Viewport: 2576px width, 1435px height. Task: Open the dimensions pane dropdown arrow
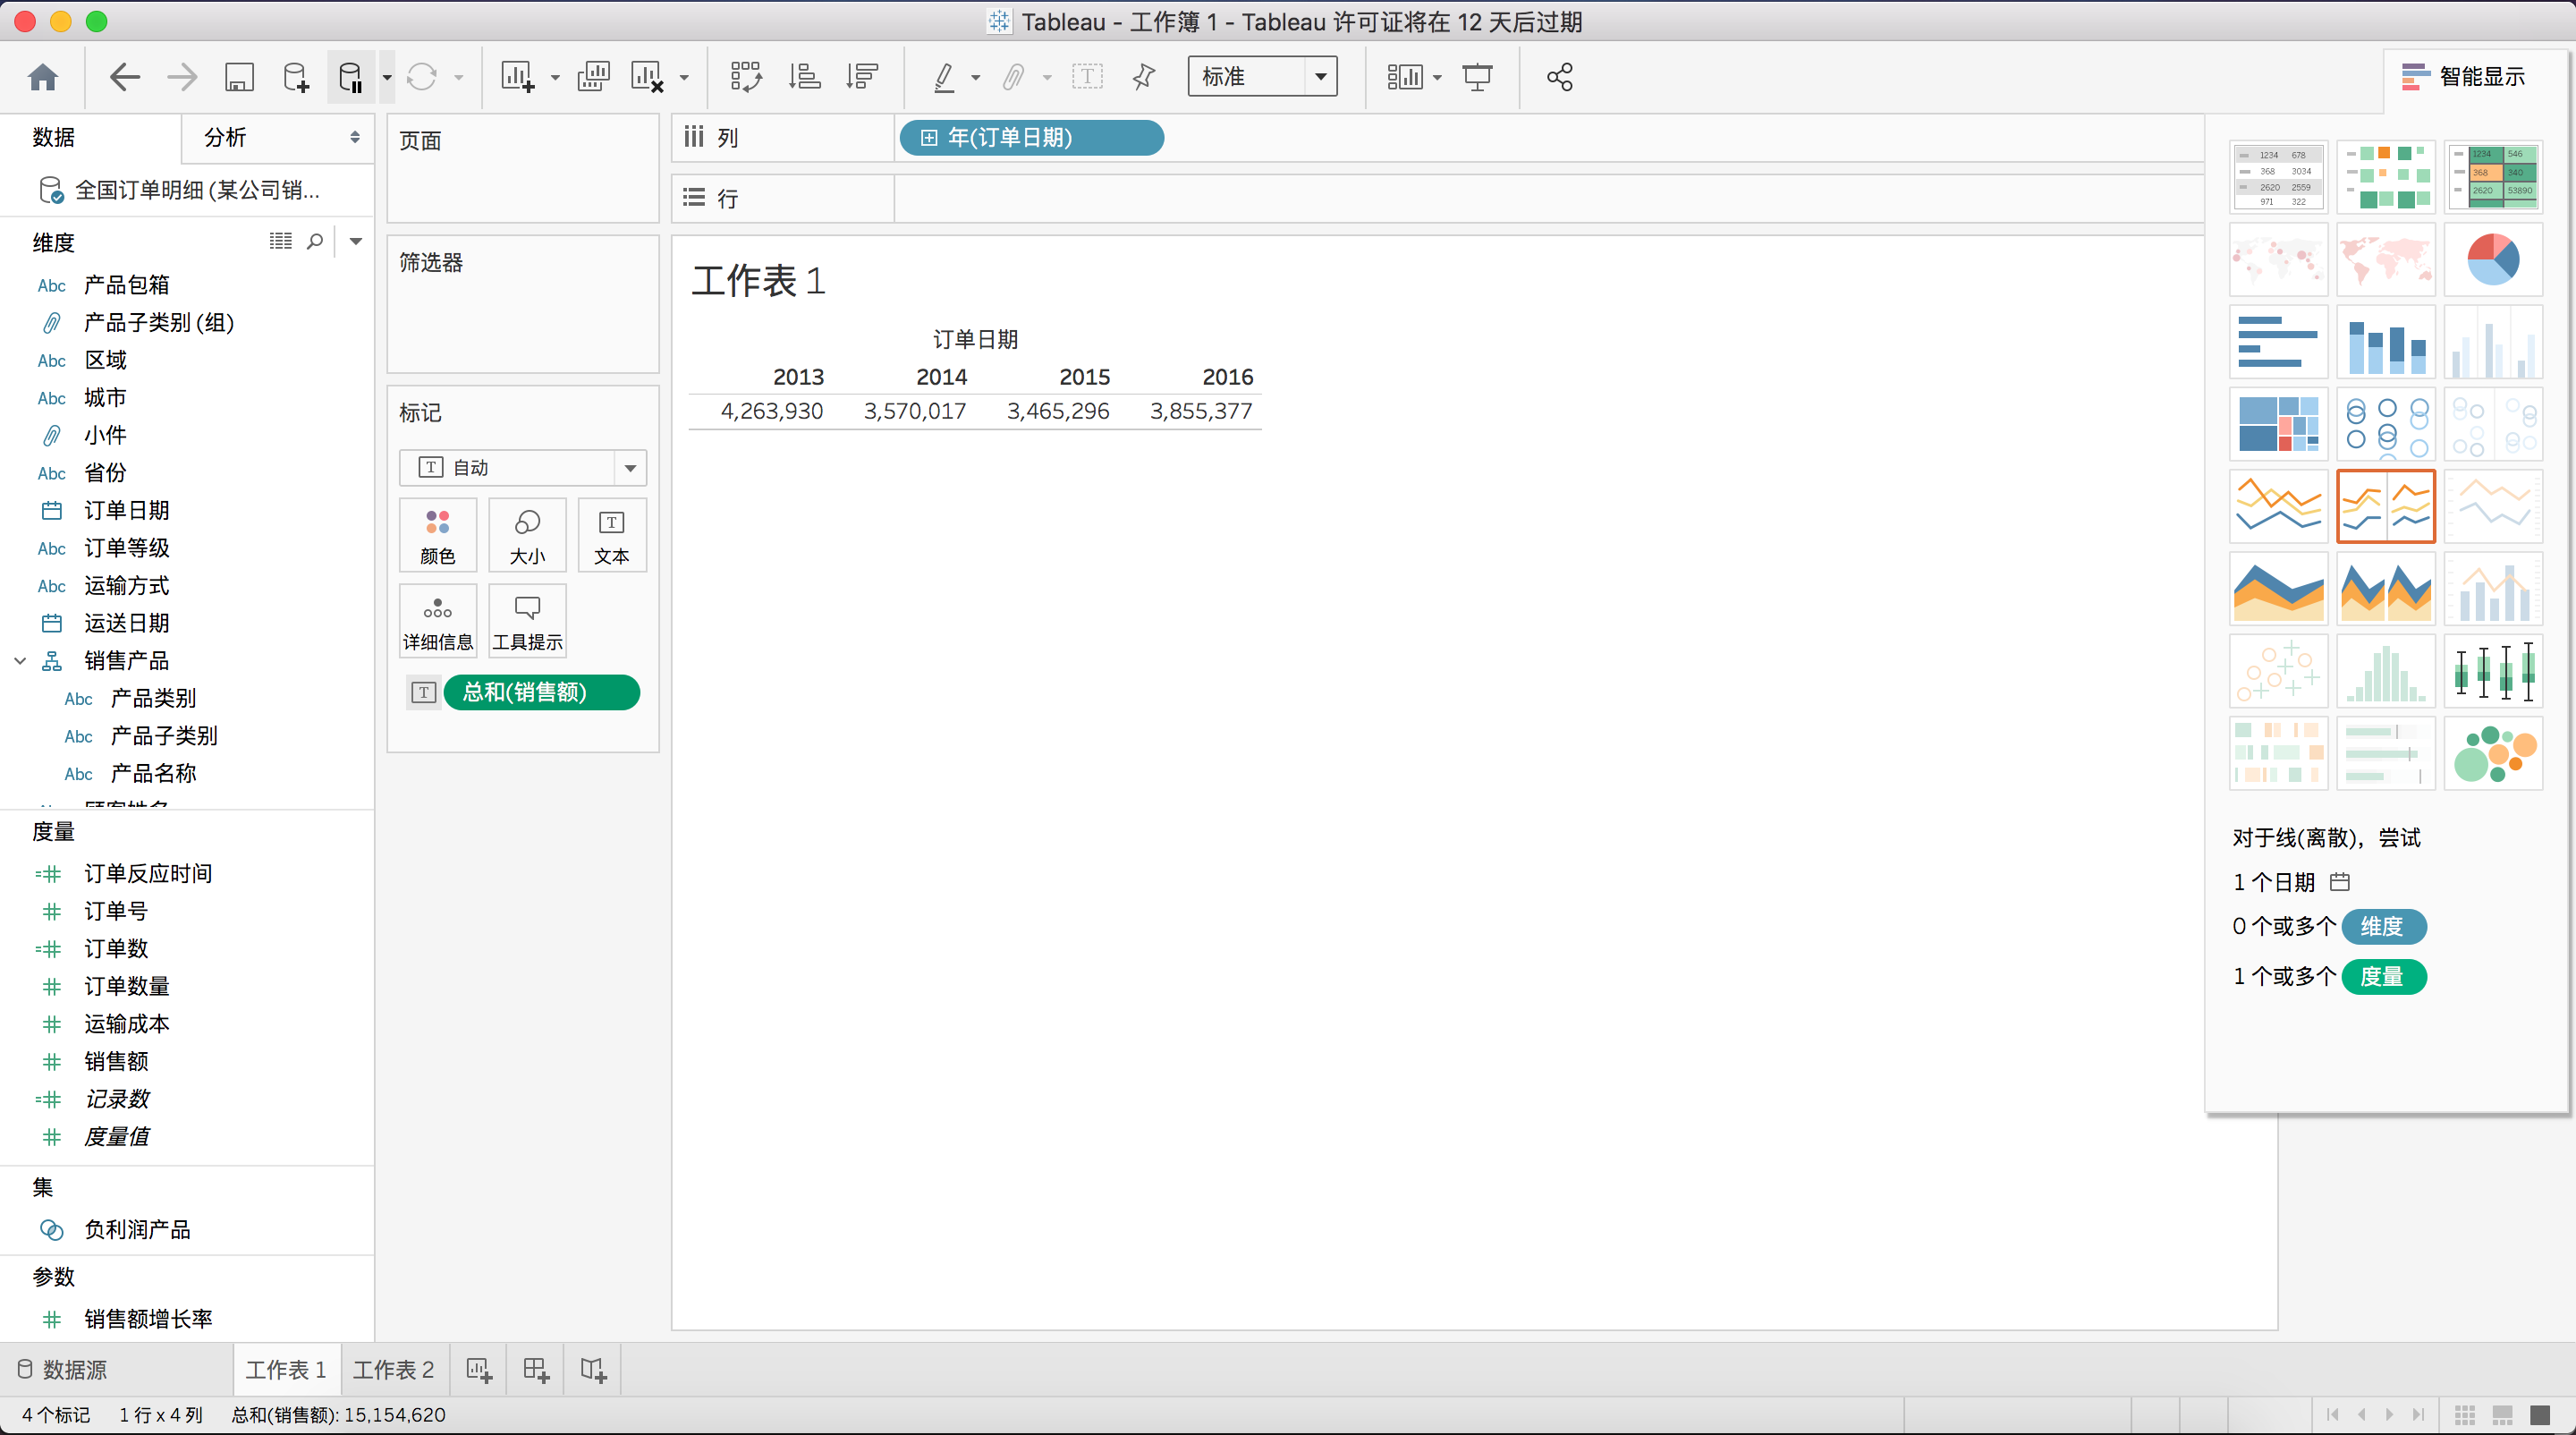(x=355, y=241)
